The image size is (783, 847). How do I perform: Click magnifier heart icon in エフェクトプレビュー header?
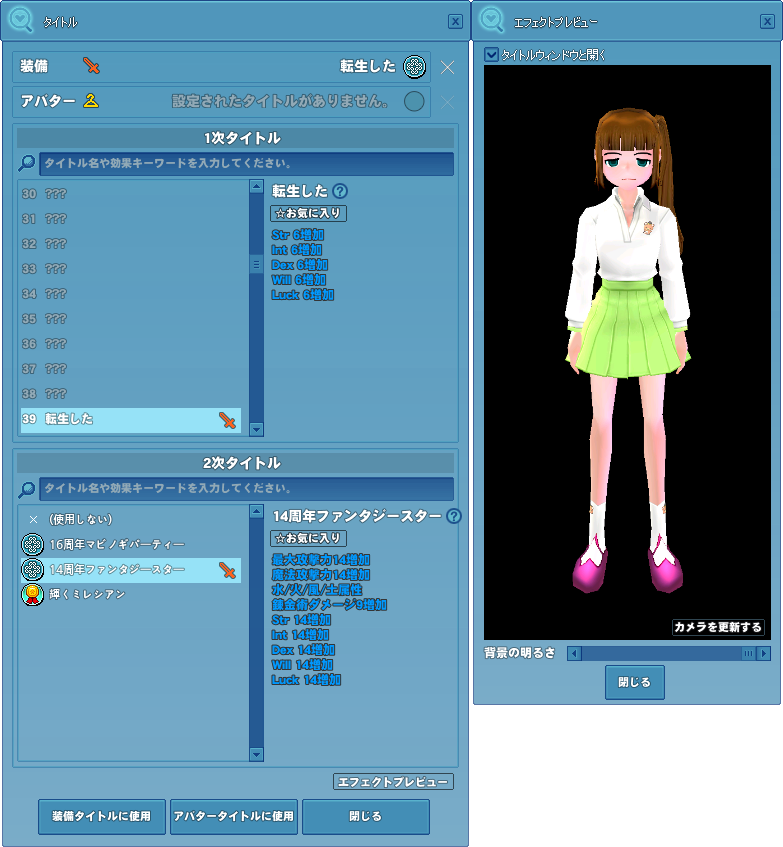[x=492, y=20]
